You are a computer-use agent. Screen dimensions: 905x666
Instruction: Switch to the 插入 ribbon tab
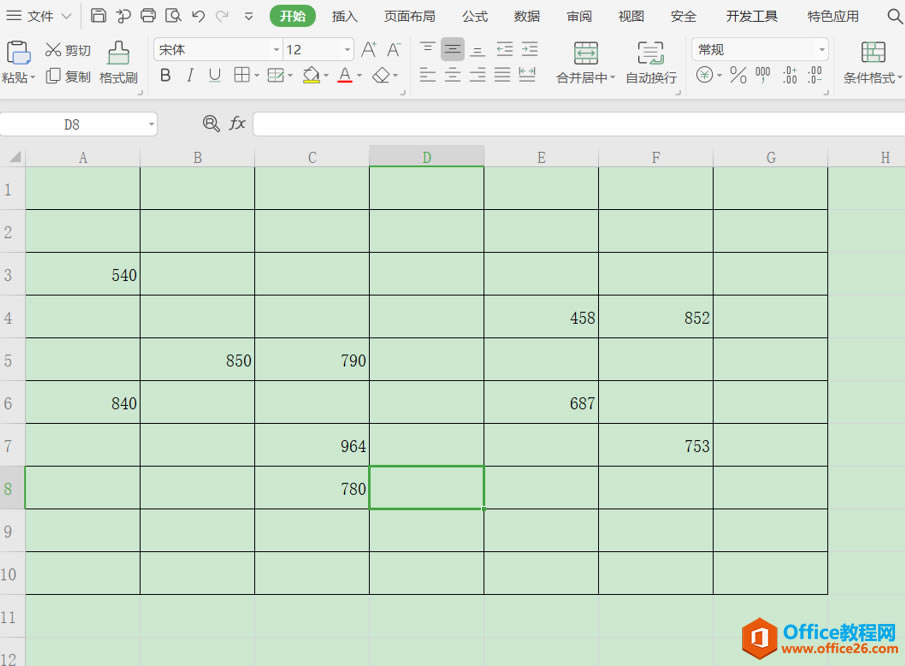pos(344,15)
